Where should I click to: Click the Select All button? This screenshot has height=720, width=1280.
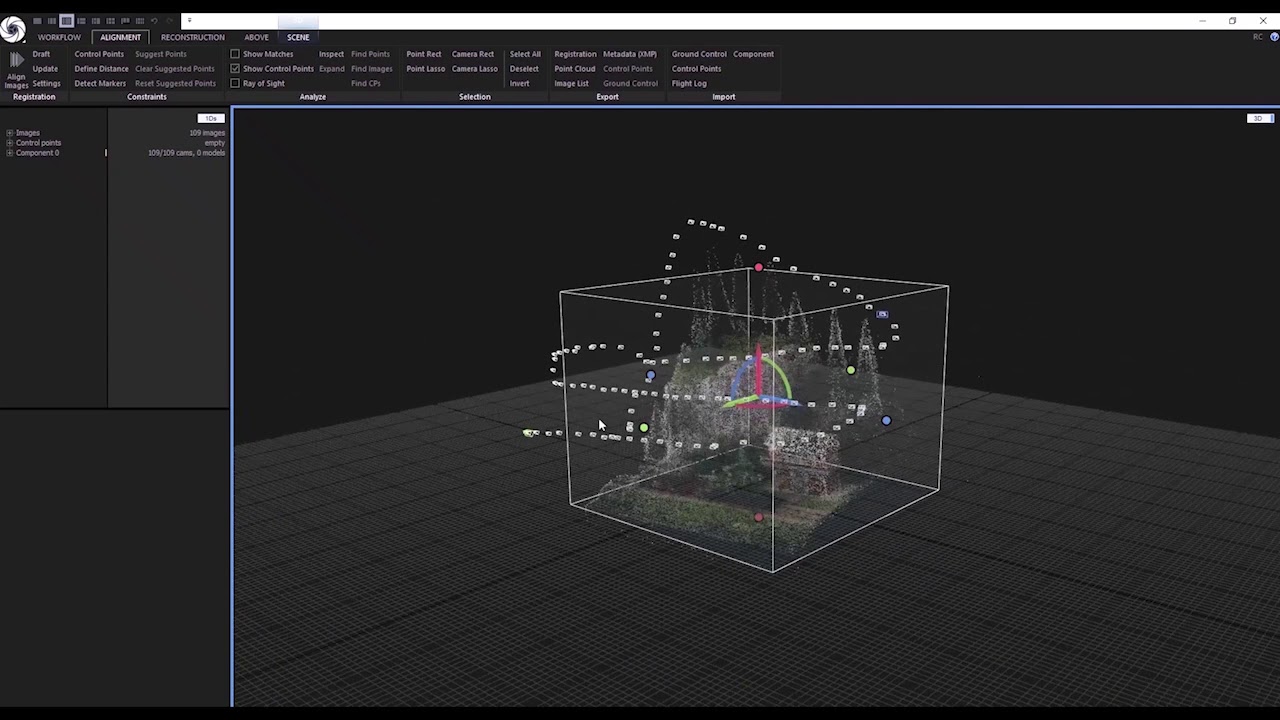pos(525,54)
